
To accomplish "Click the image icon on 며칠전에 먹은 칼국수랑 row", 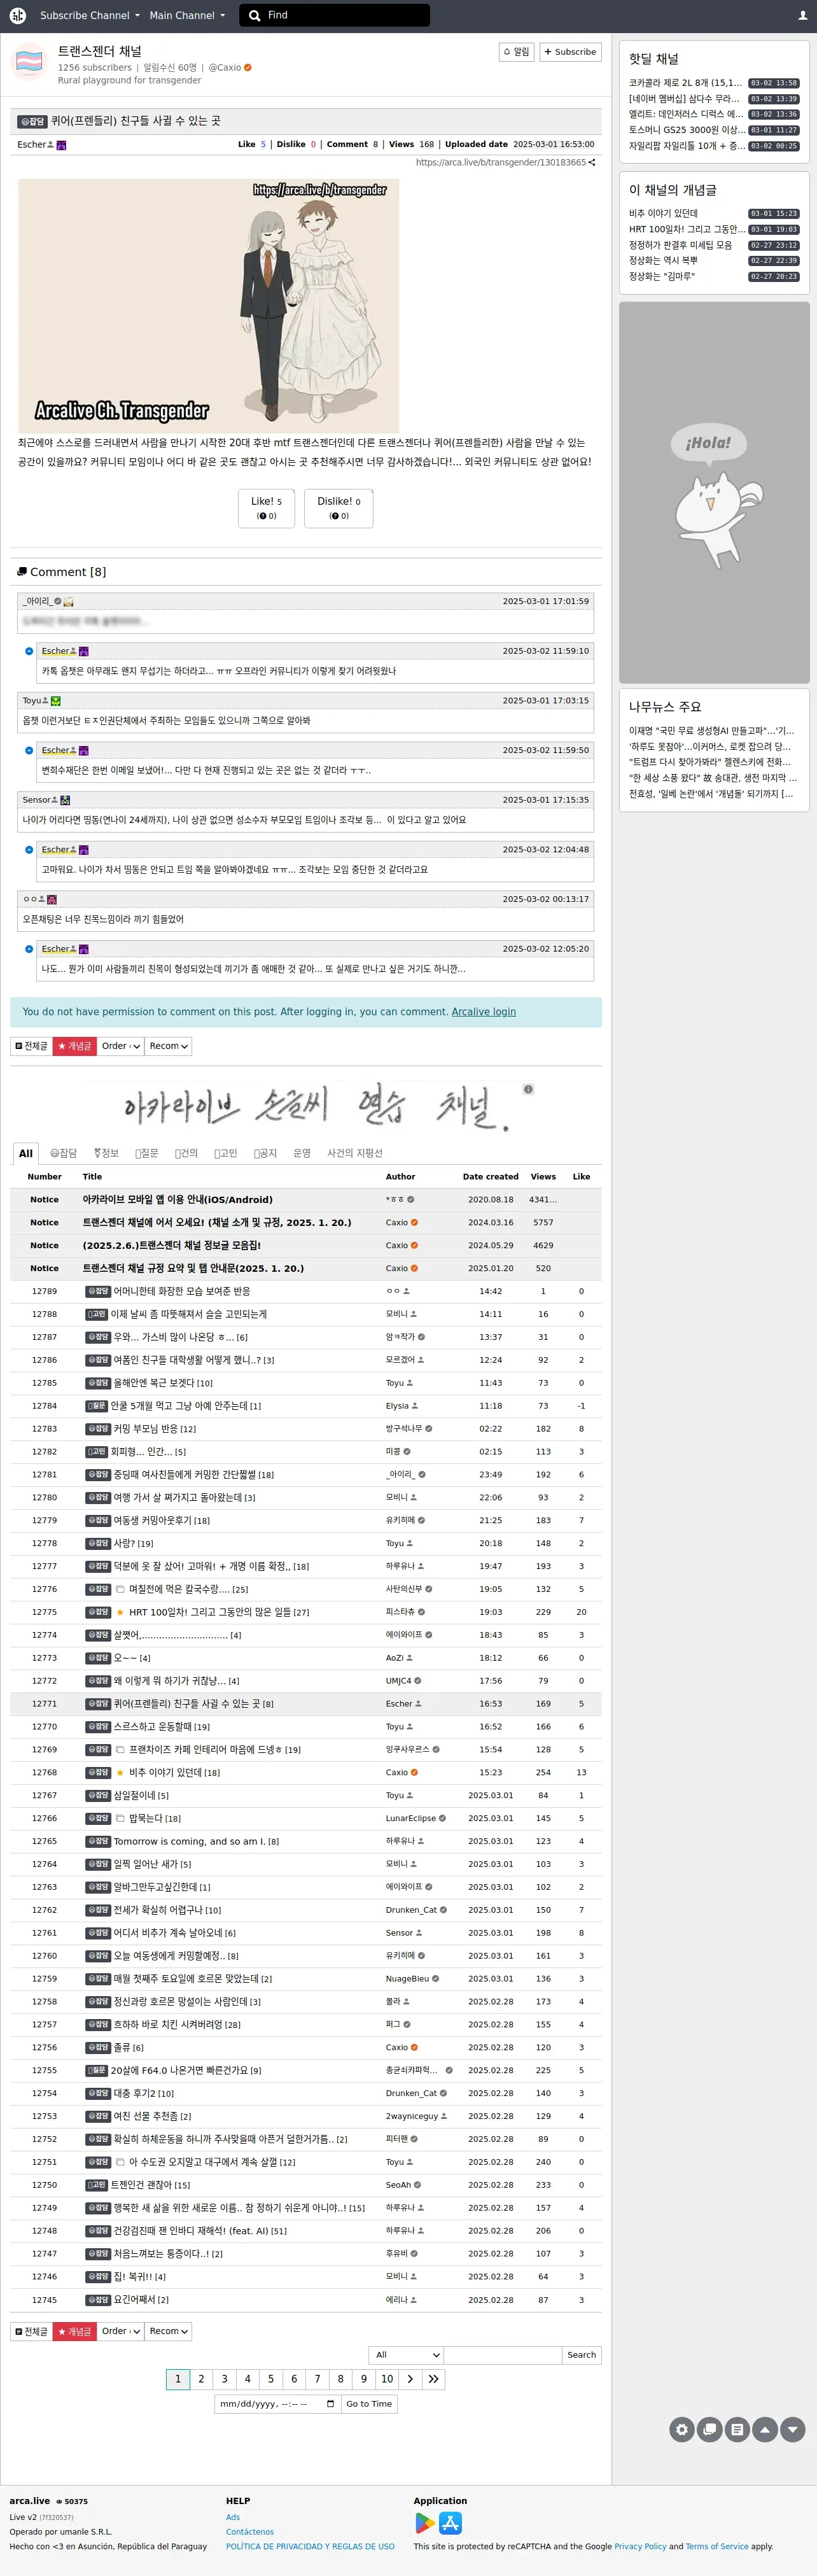I will click(x=120, y=1589).
